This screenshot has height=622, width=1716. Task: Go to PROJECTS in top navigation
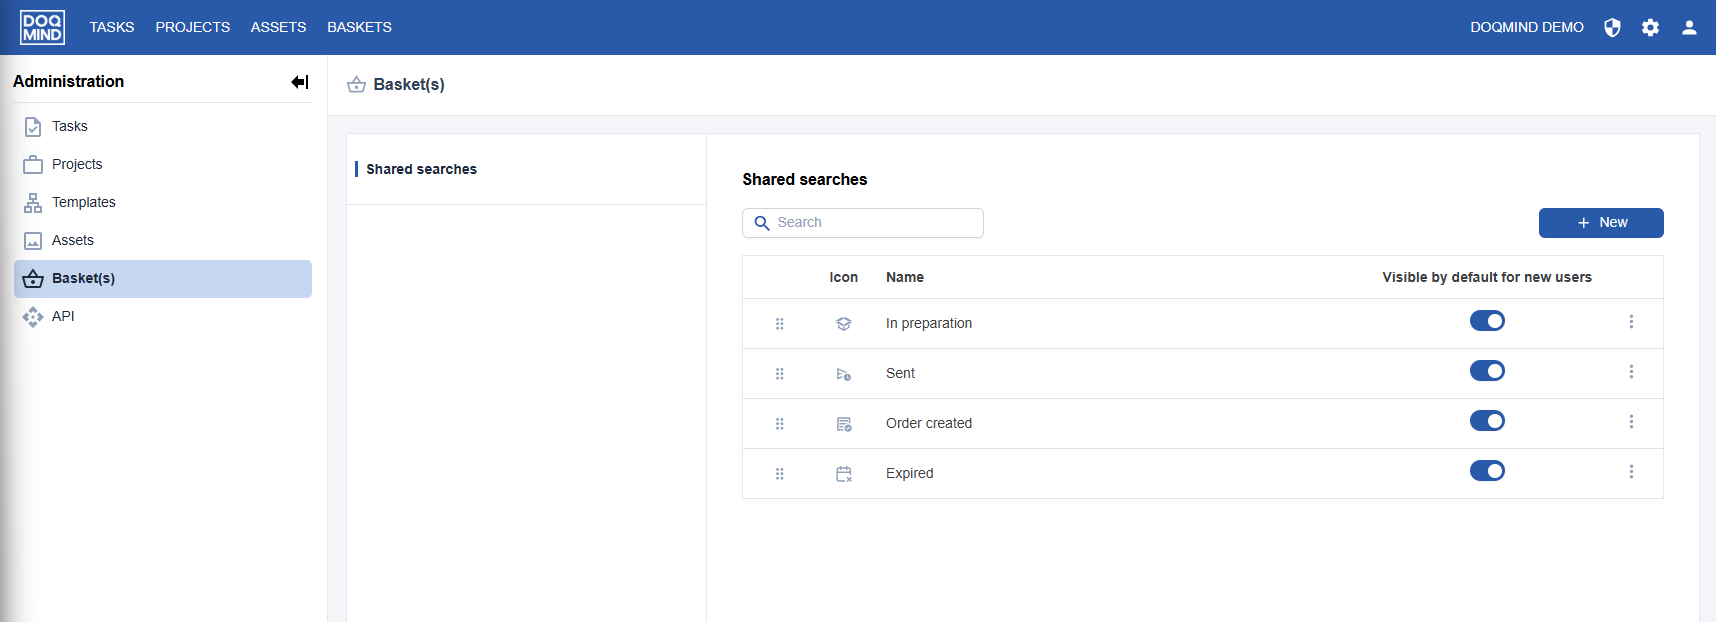192,27
